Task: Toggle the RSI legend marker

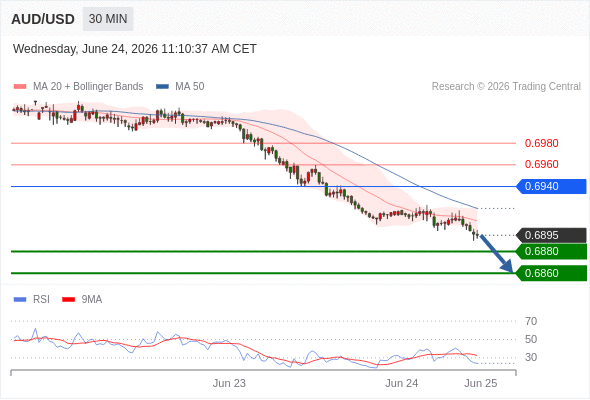Action: click(20, 300)
